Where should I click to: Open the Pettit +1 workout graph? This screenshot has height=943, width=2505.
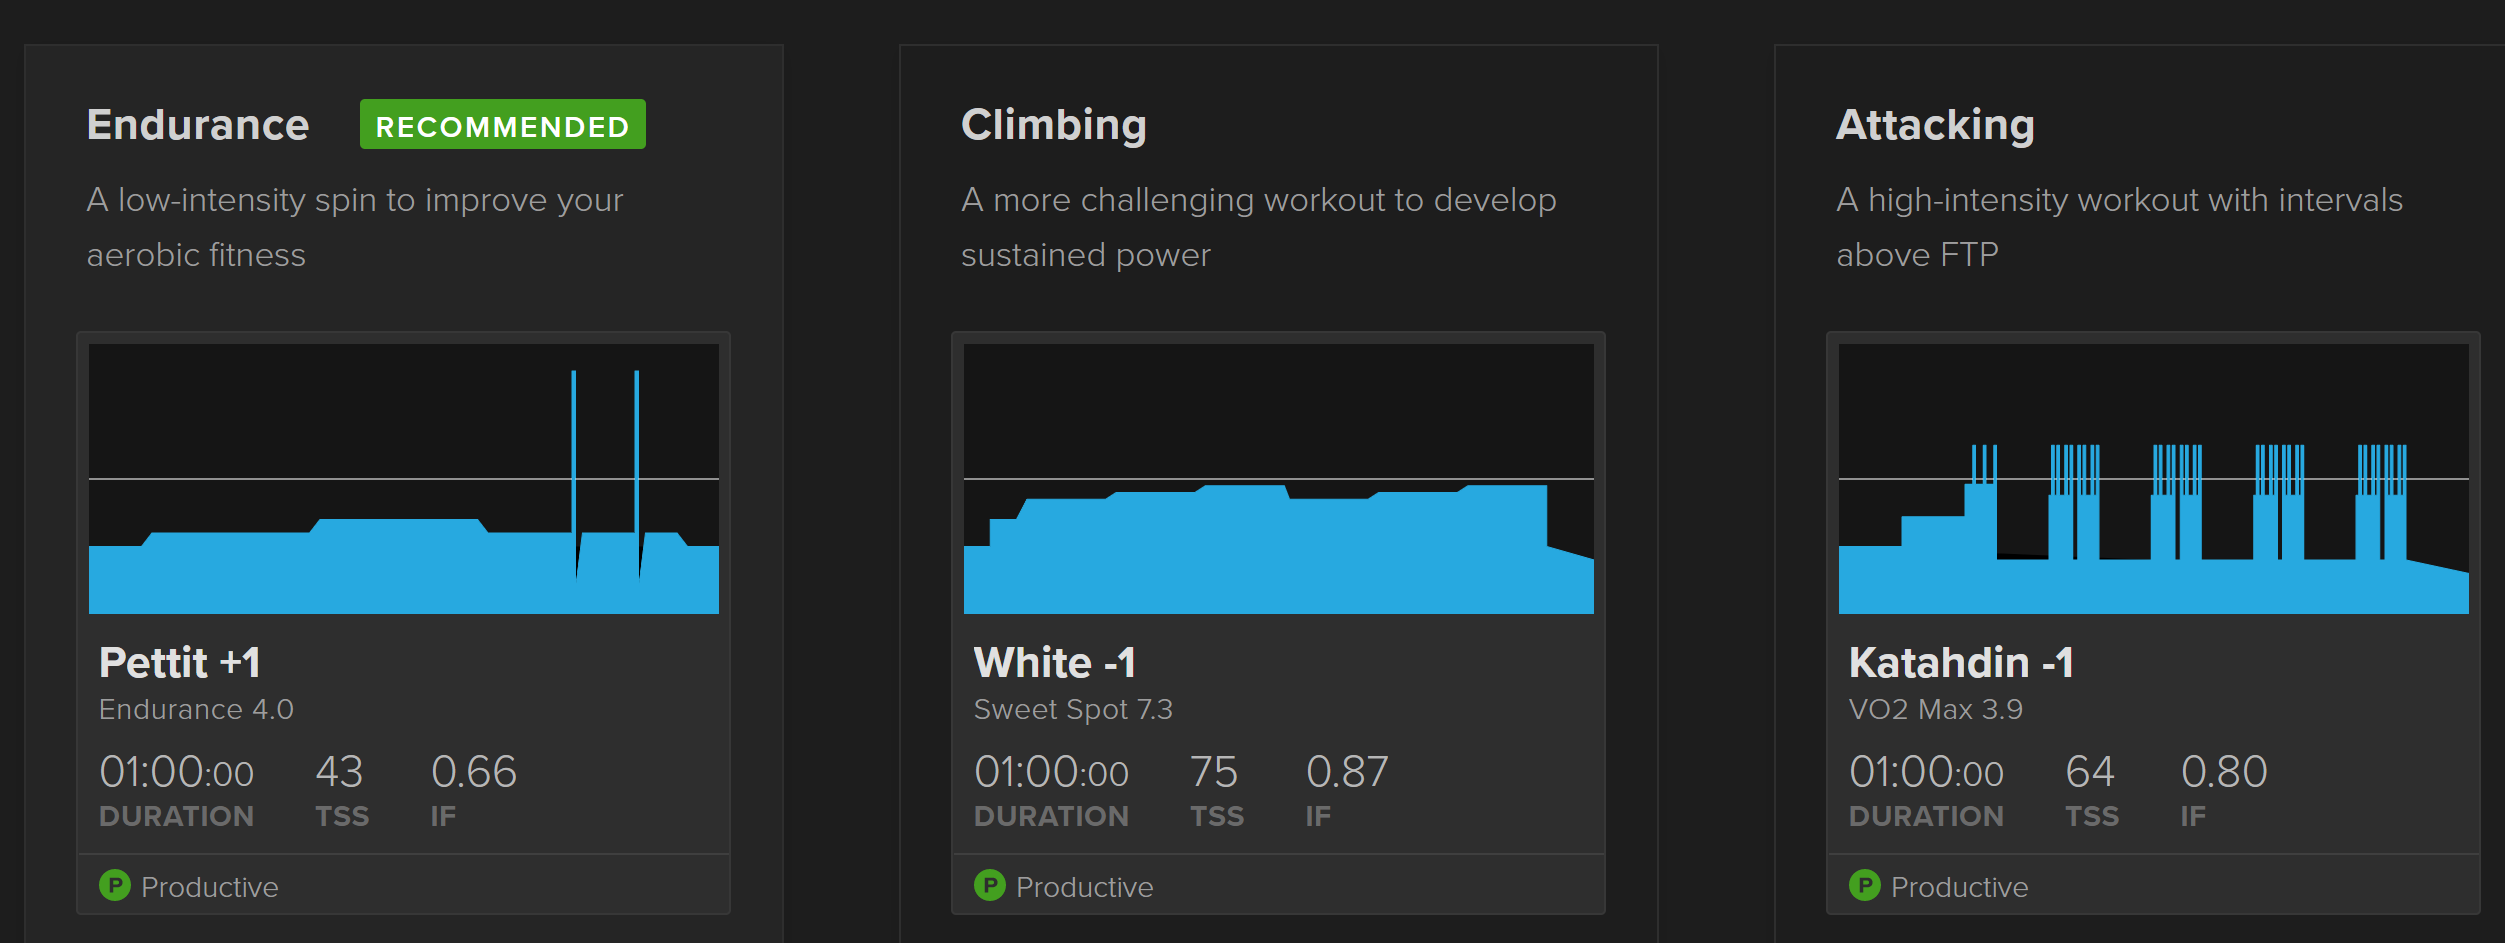pyautogui.click(x=404, y=479)
